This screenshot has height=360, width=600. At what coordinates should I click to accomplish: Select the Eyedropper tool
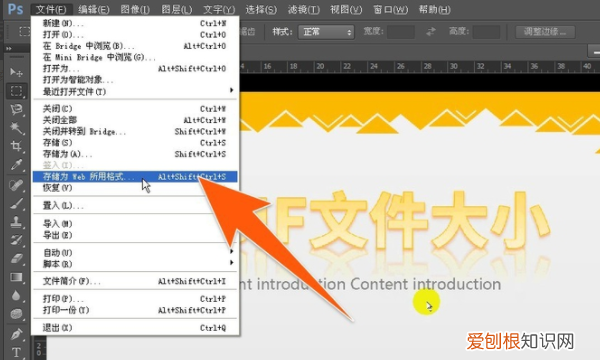point(16,165)
